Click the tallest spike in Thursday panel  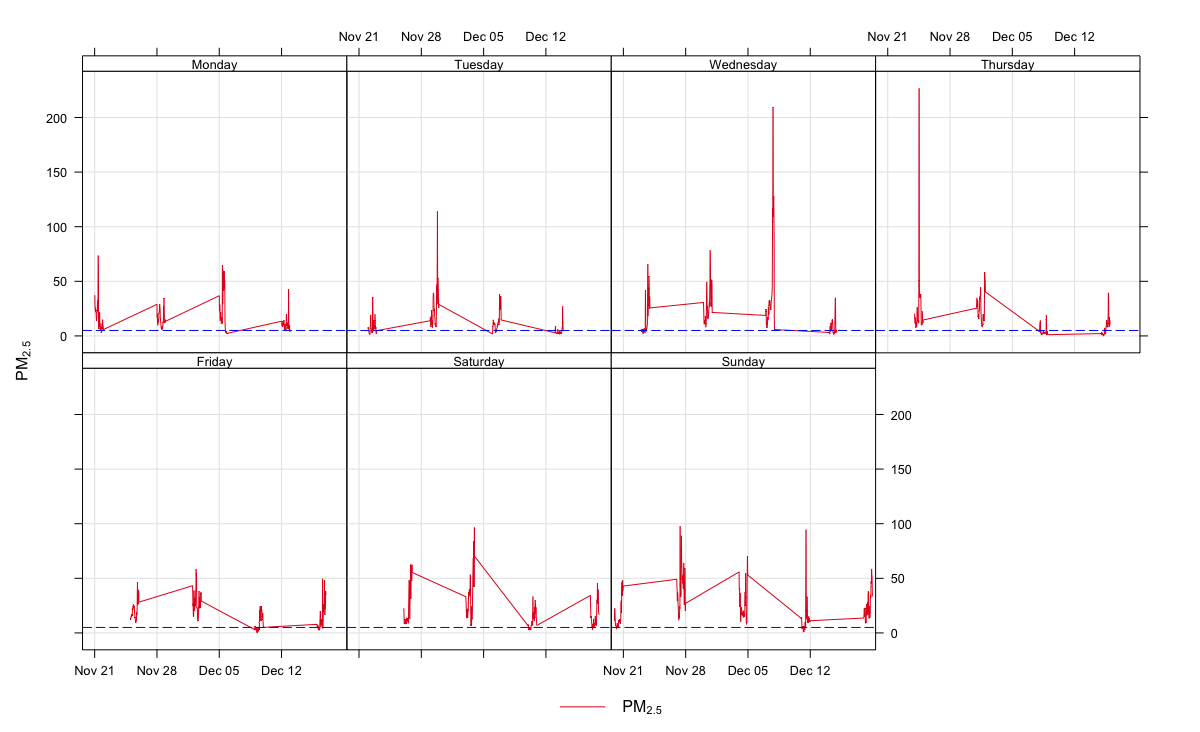point(919,92)
